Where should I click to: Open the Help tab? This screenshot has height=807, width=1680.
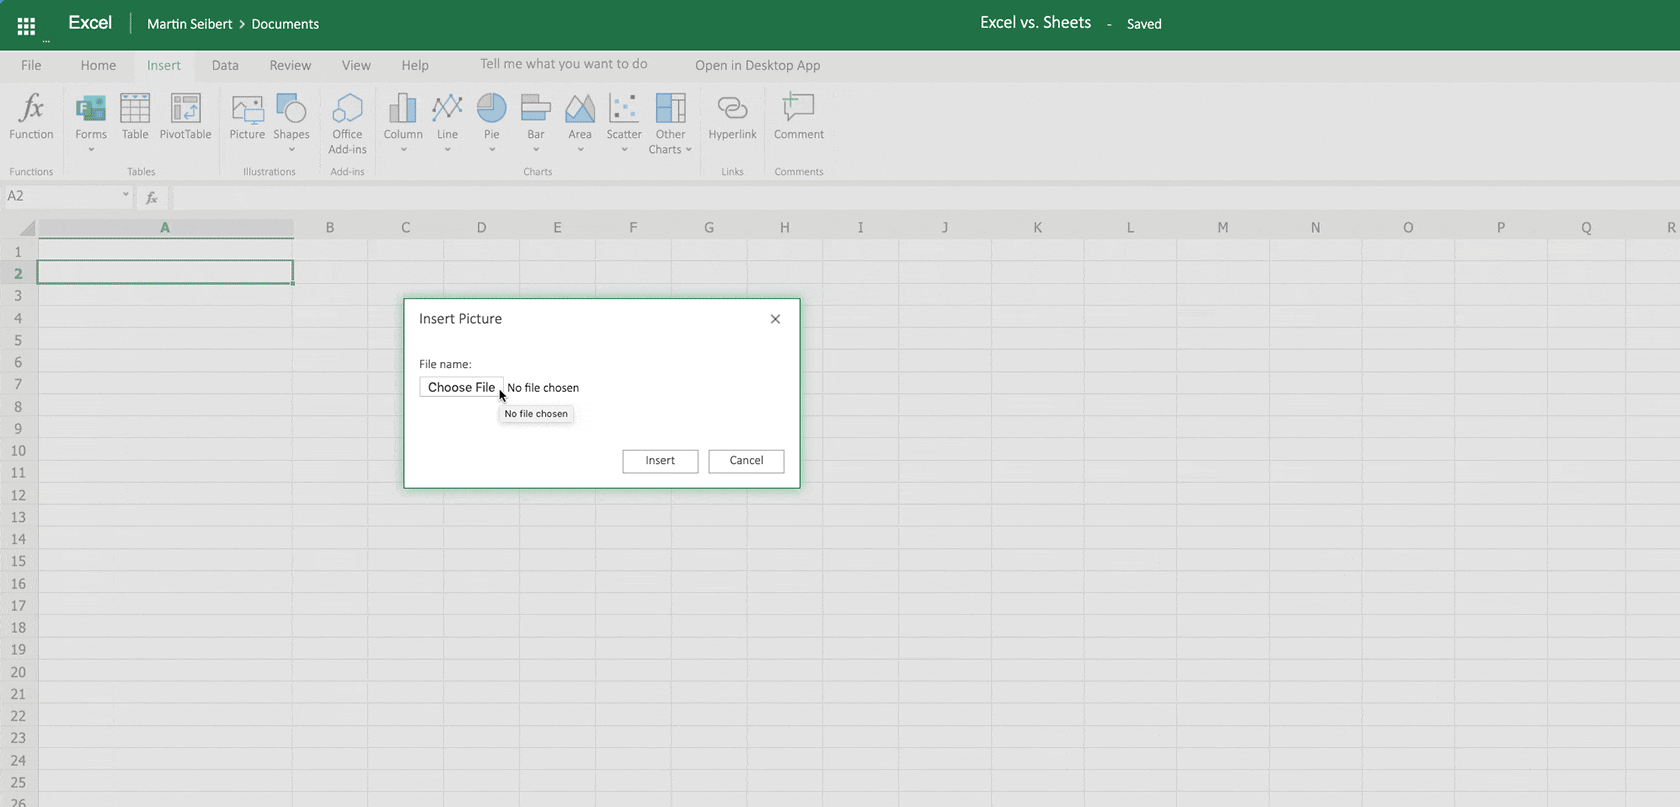415,66
